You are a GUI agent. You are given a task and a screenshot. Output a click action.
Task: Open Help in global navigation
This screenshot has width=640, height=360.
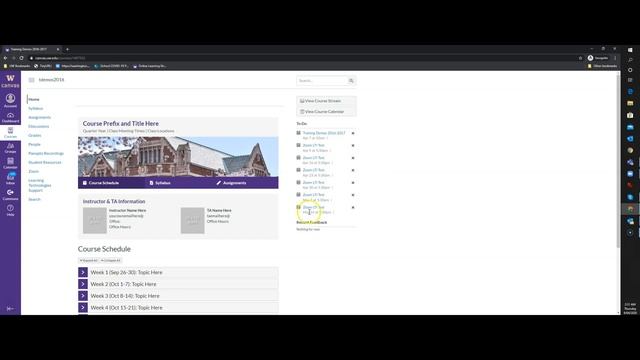pyautogui.click(x=10, y=210)
